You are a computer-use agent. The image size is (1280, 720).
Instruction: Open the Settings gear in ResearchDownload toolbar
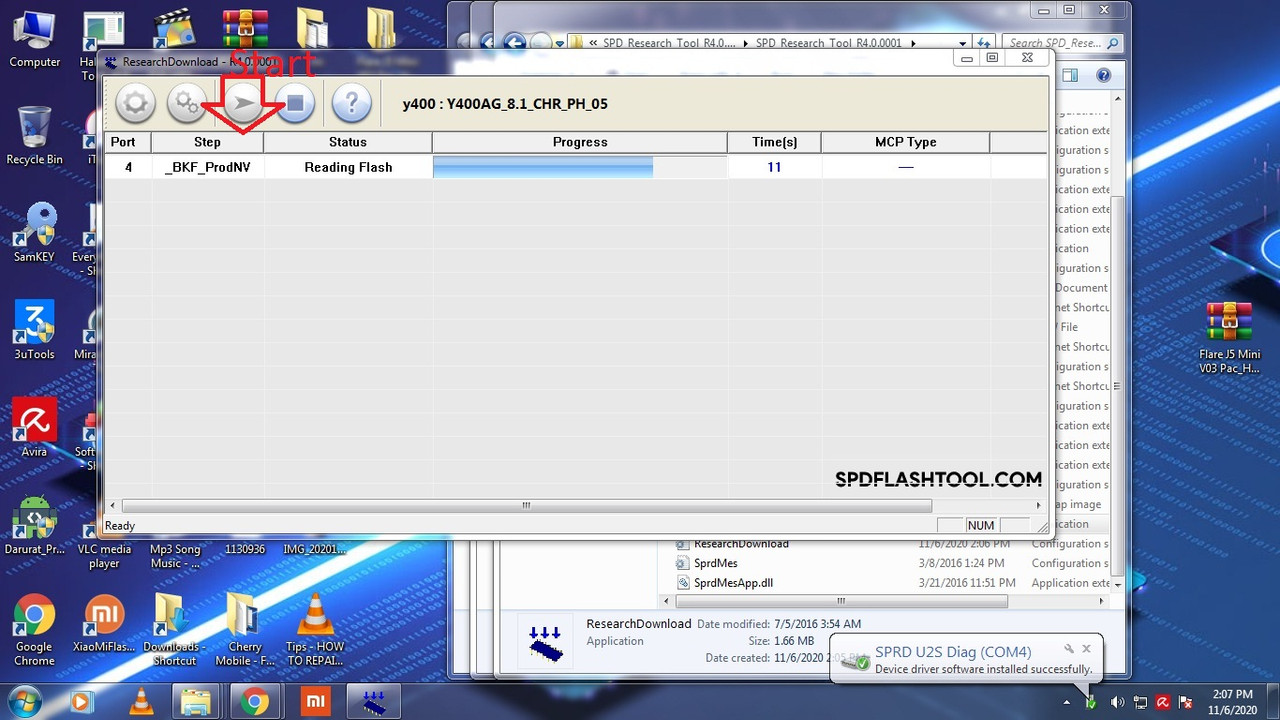tap(135, 103)
